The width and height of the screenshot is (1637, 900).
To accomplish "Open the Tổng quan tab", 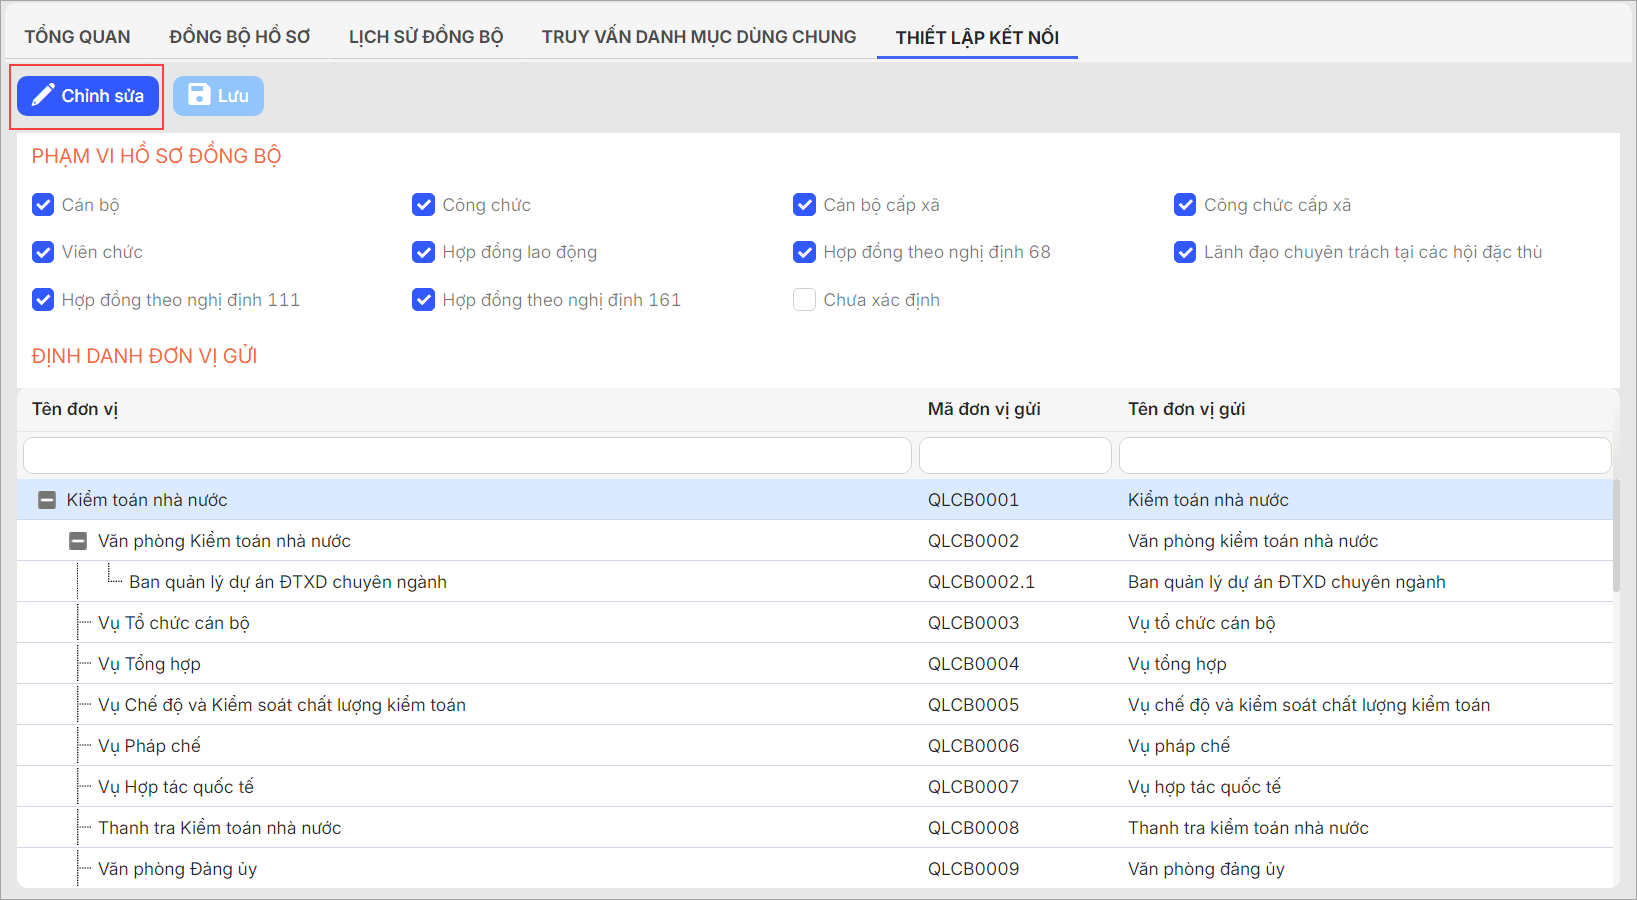I will click(77, 37).
